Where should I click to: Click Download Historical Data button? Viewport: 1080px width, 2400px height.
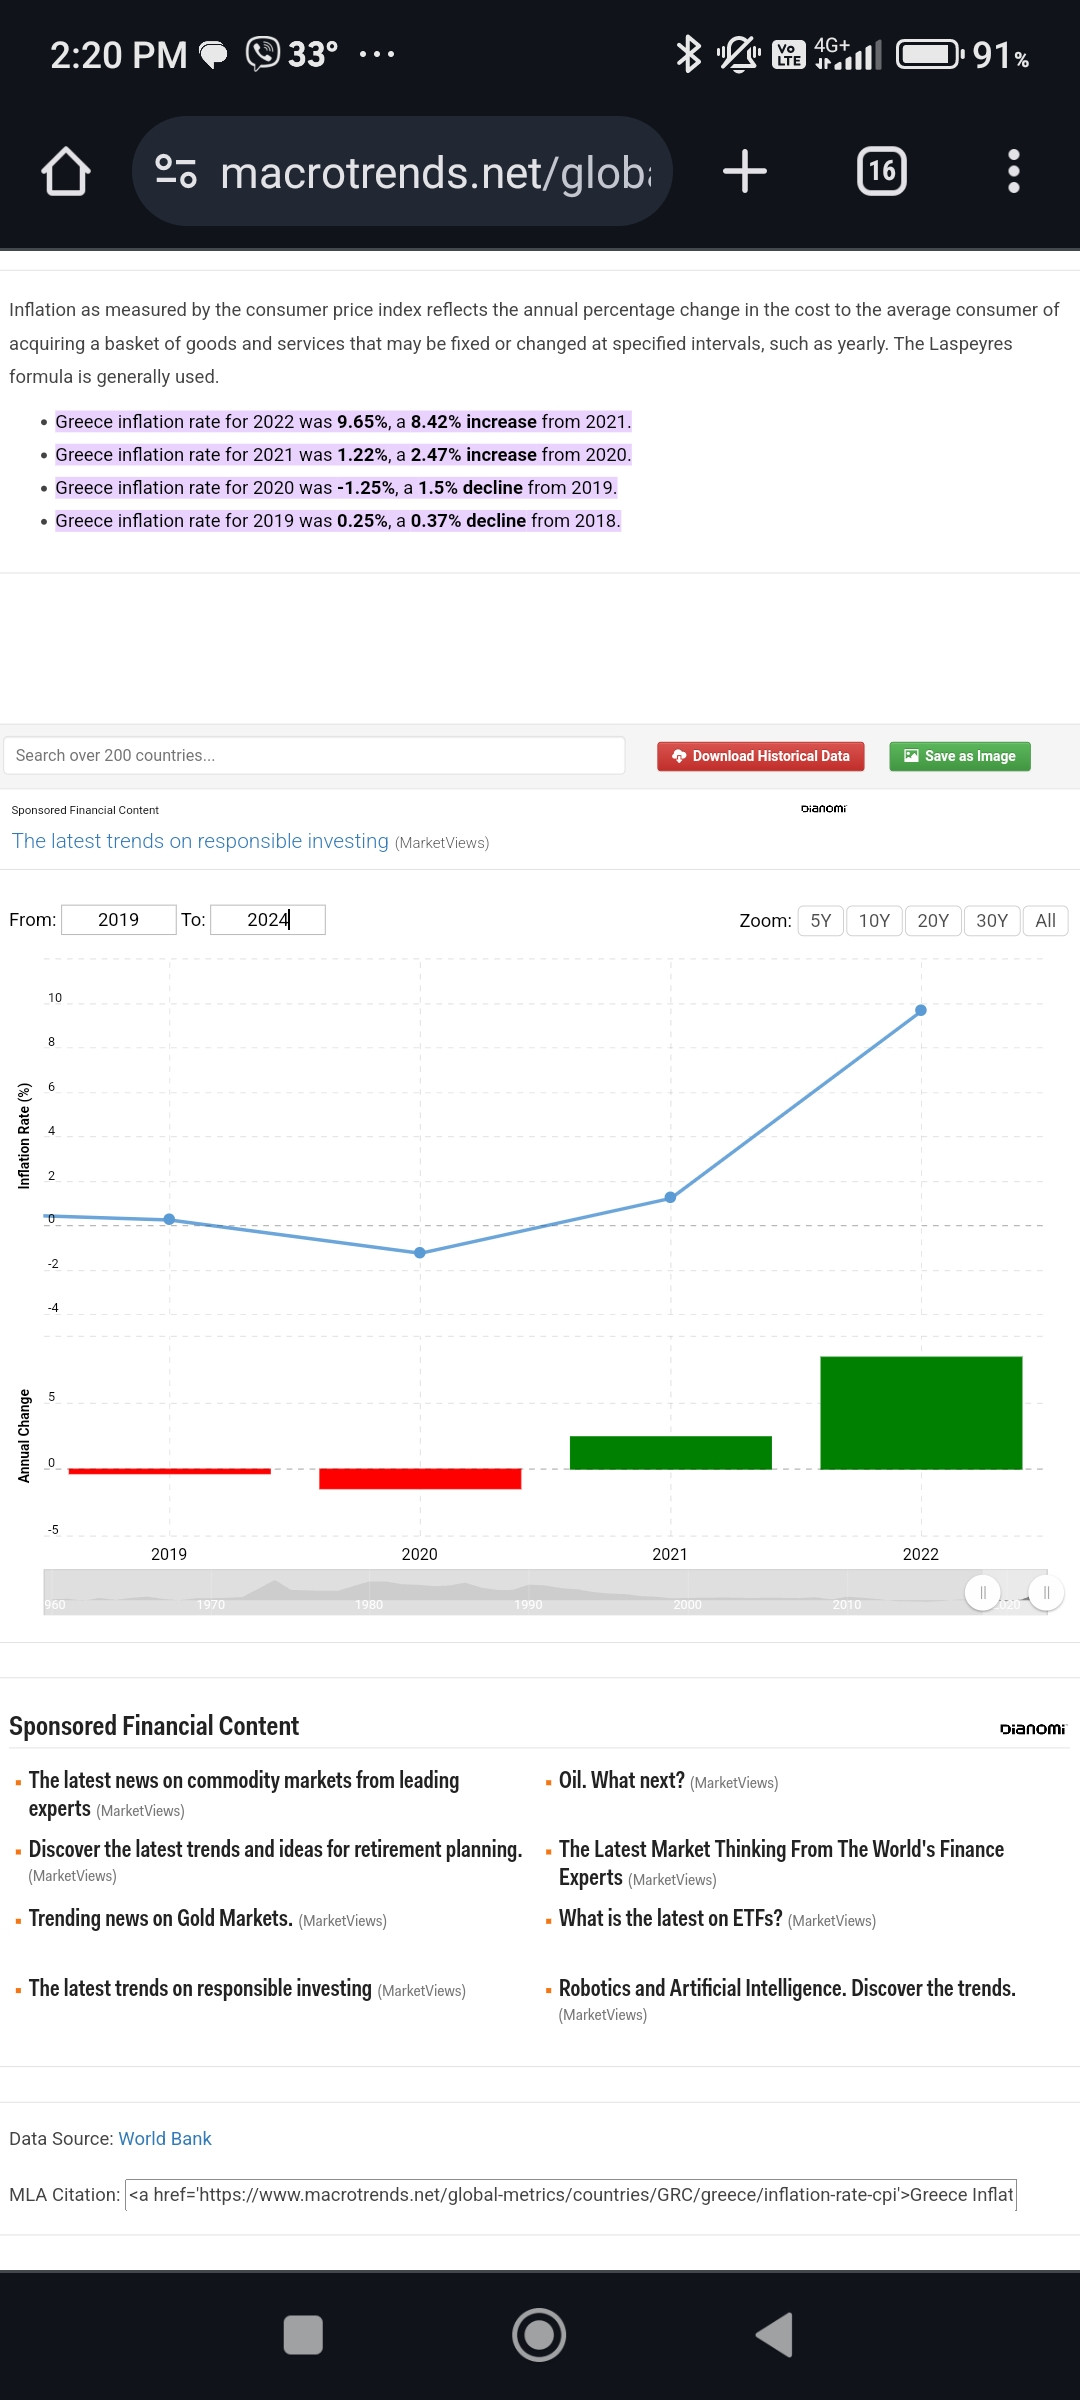760,756
